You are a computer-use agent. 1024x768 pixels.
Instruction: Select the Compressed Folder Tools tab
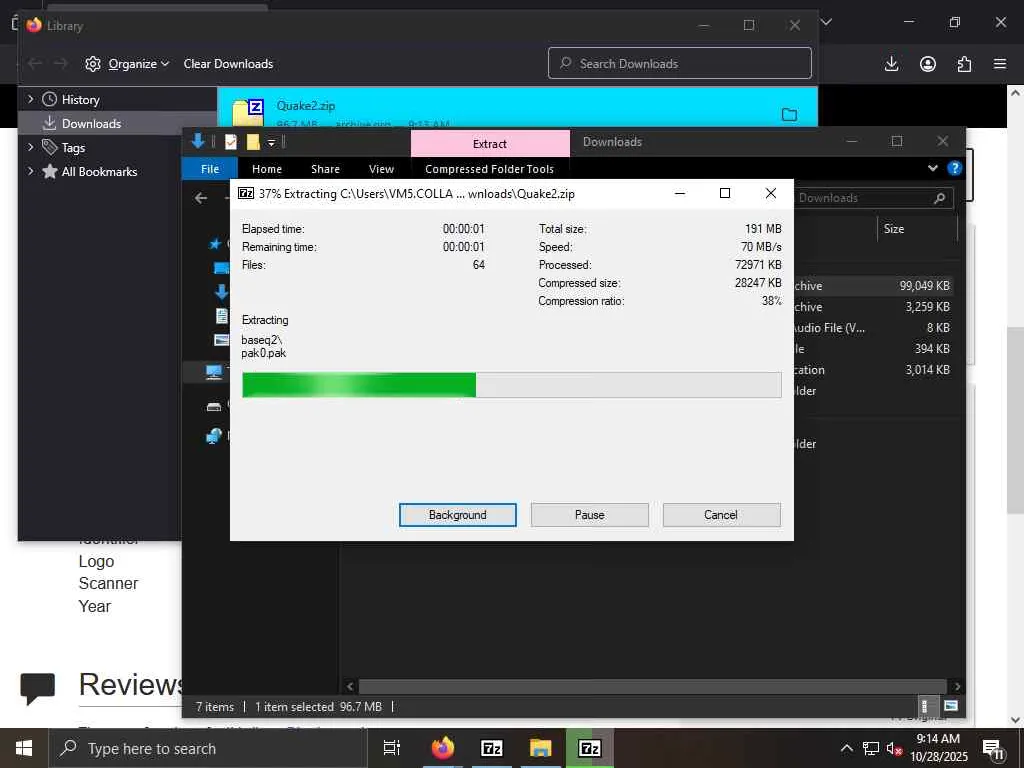click(489, 168)
